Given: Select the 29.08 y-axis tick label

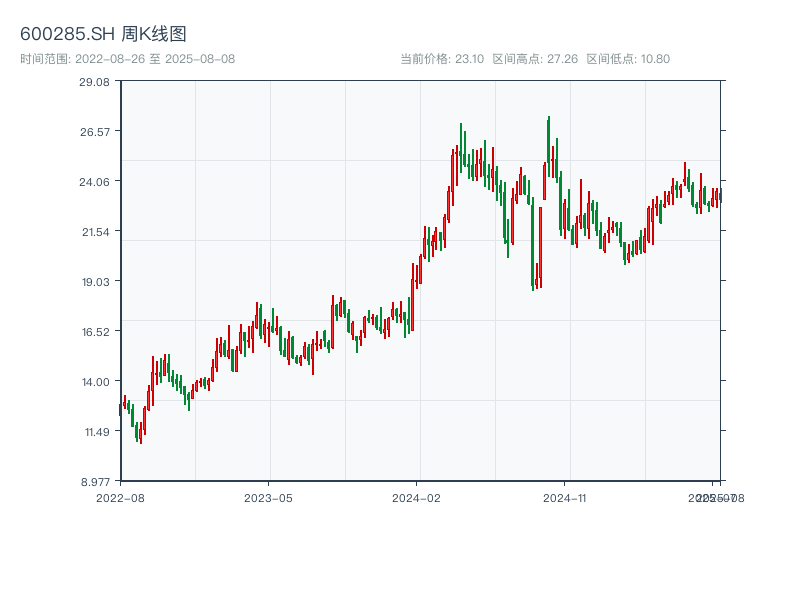Looking at the screenshot, I should pyautogui.click(x=94, y=82).
